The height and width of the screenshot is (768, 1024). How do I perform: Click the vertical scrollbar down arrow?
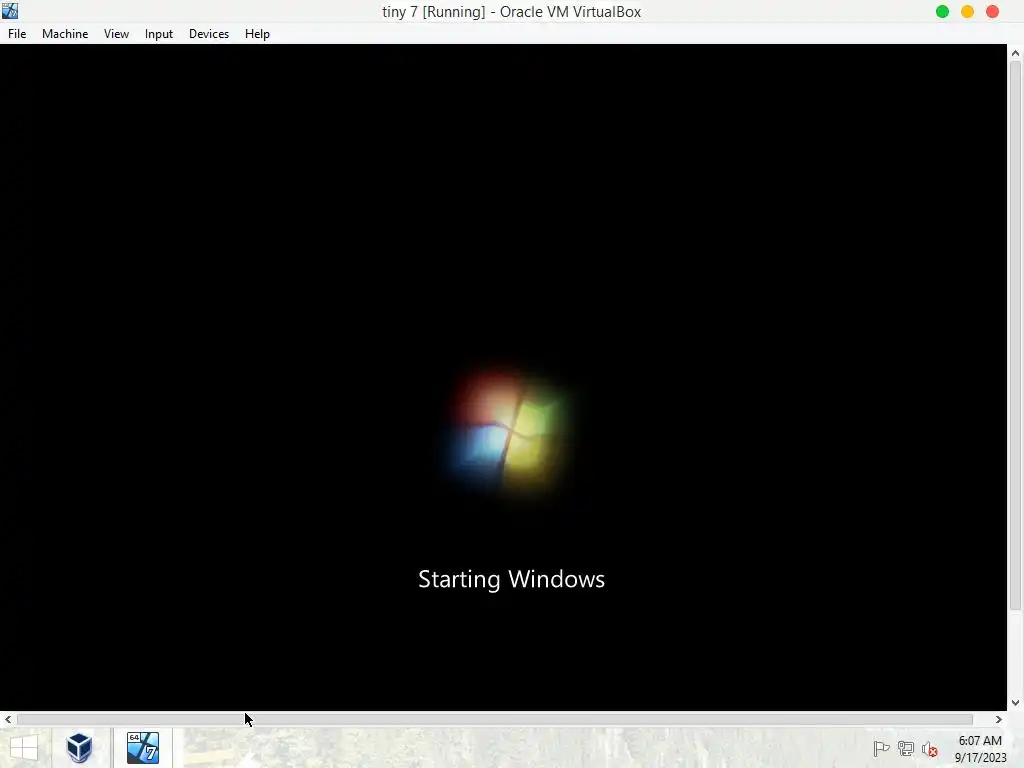pos(1016,703)
